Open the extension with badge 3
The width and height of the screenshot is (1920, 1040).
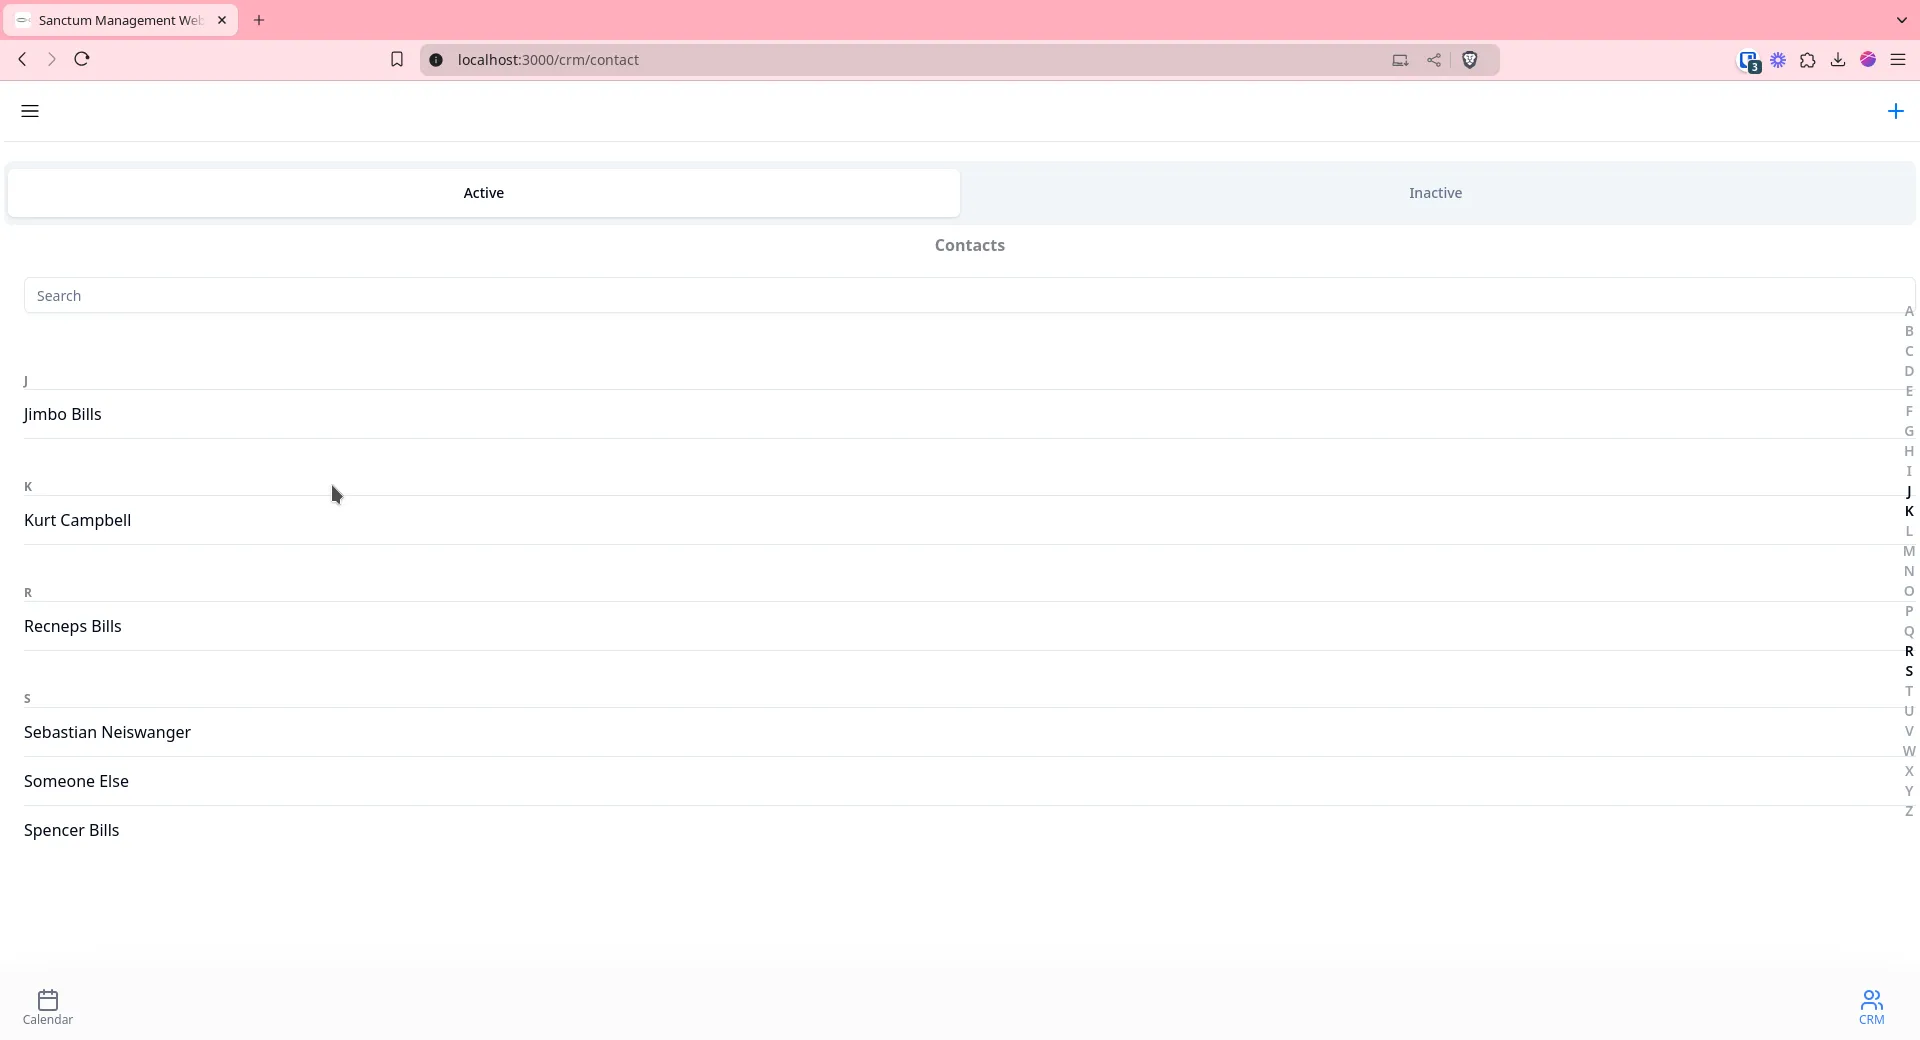pos(1749,61)
